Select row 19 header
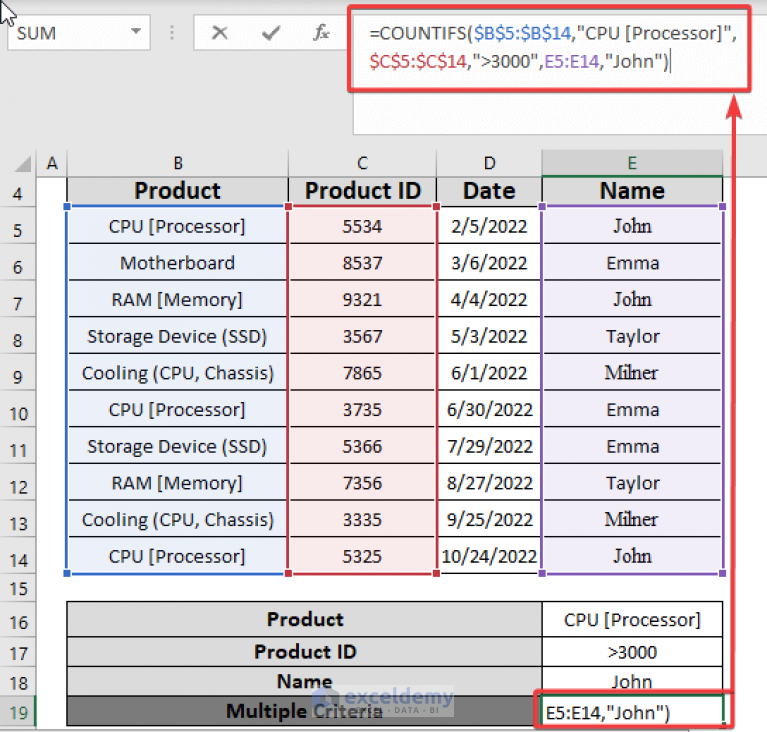Screen dimensions: 767x732 [18, 712]
